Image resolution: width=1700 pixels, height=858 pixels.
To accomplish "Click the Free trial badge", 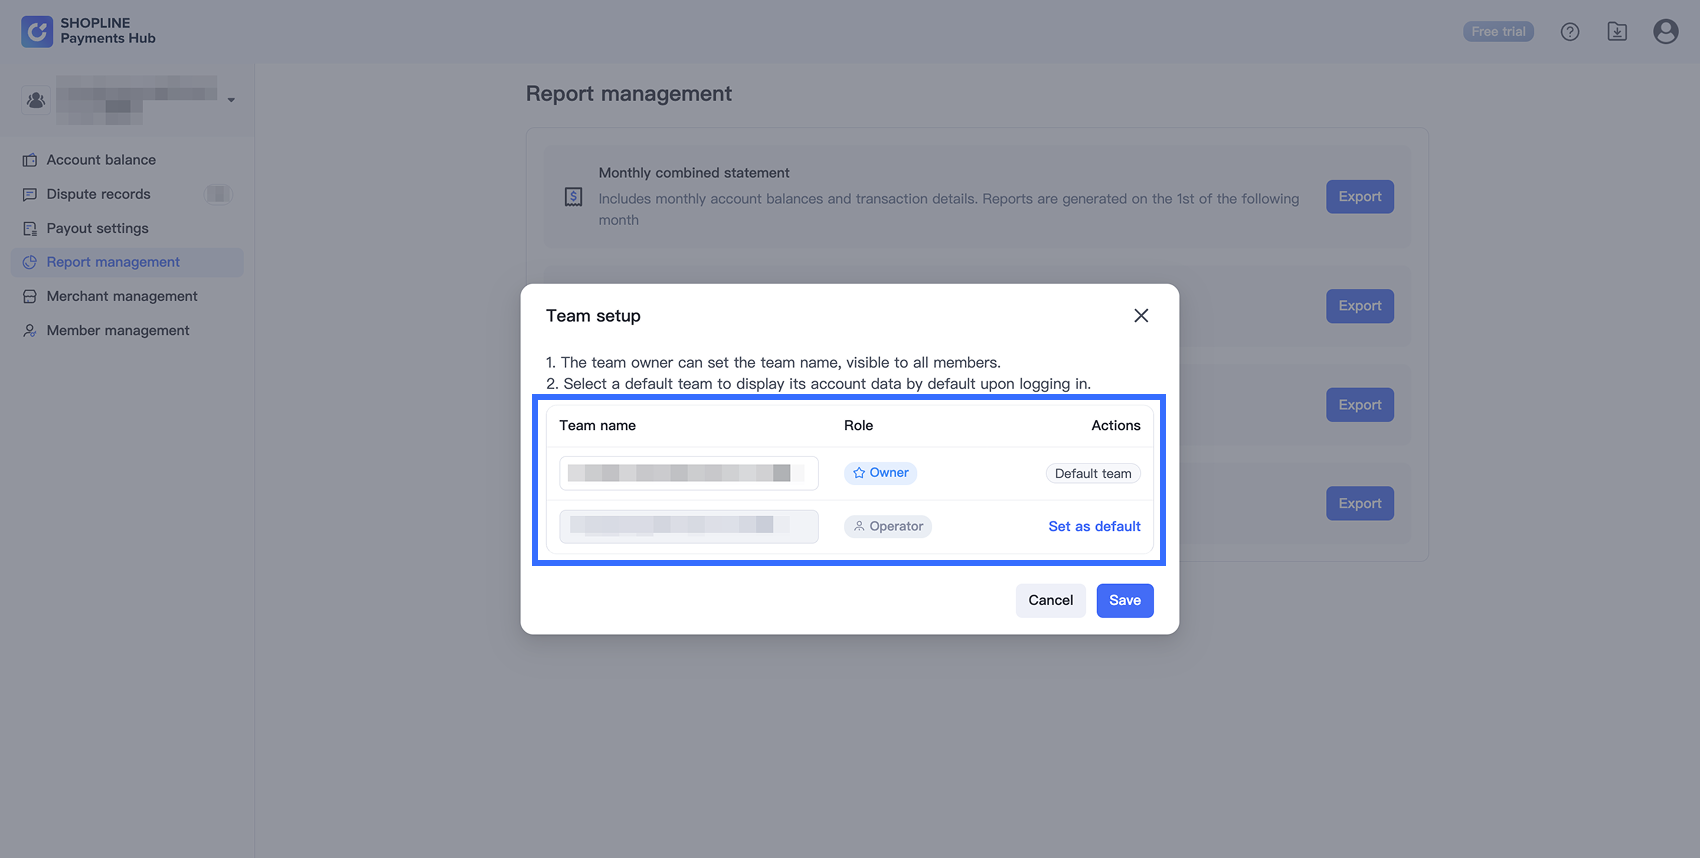I will point(1498,32).
